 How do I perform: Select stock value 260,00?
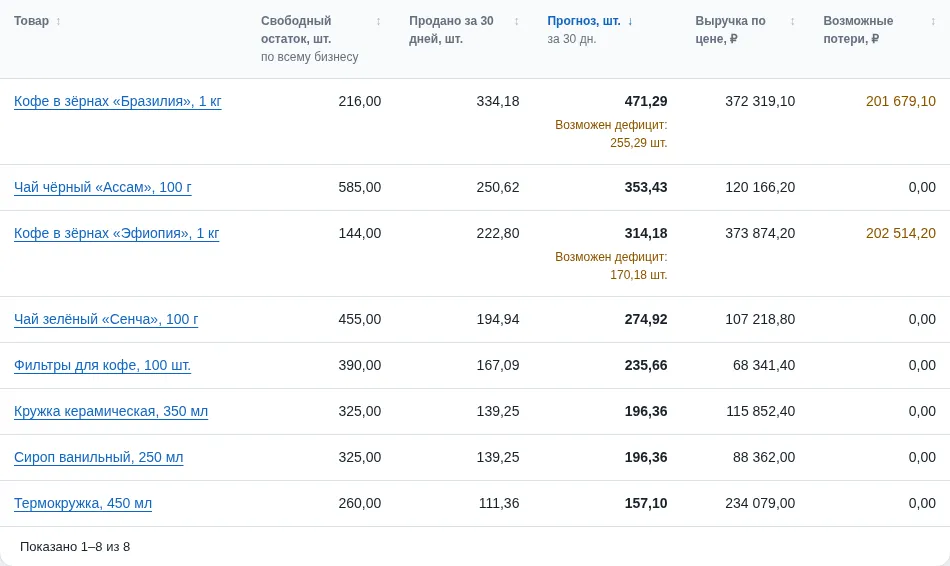coord(360,504)
